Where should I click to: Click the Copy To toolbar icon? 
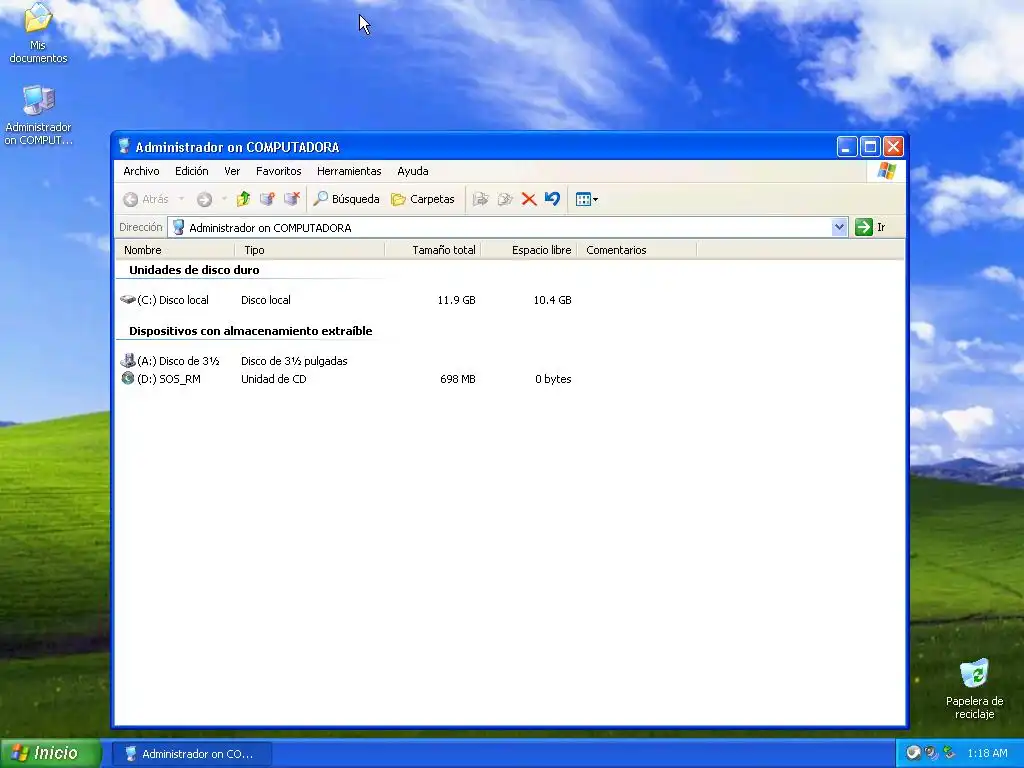pyautogui.click(x=505, y=199)
